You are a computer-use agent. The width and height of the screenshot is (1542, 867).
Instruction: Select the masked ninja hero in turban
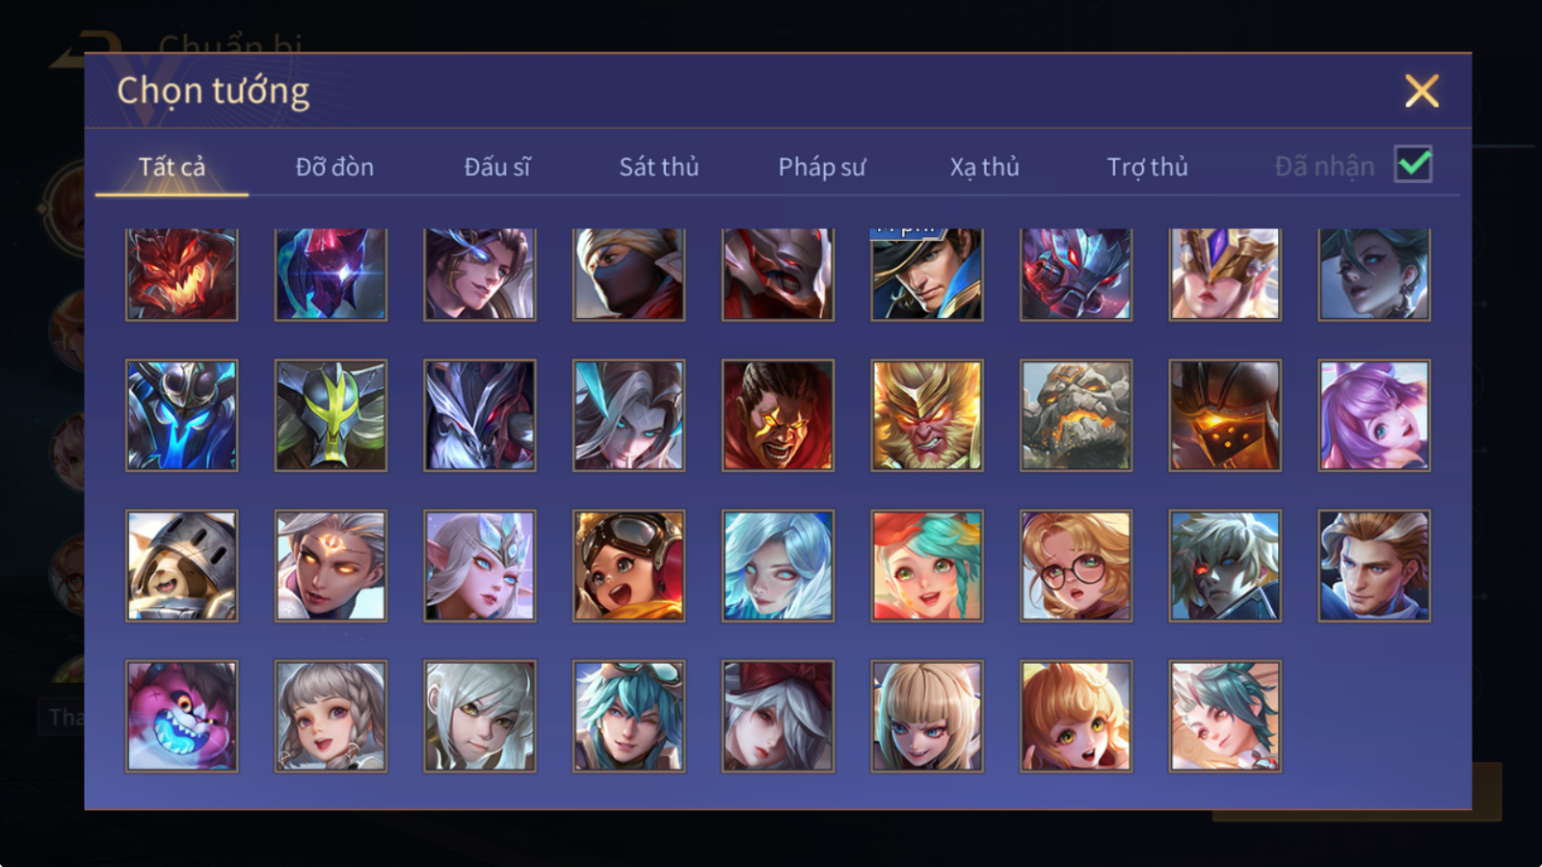(x=629, y=274)
